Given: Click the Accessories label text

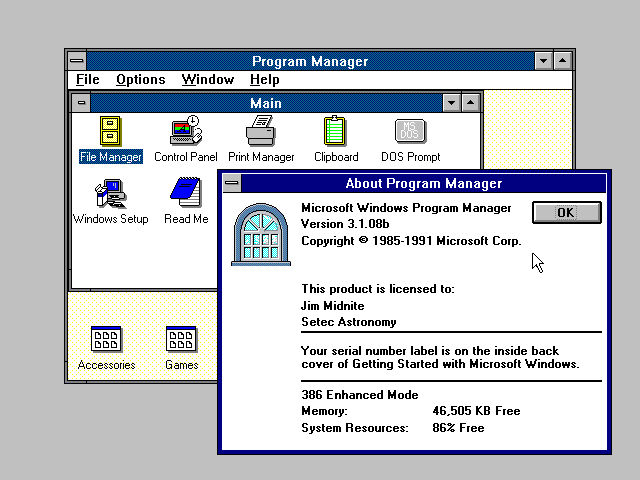Looking at the screenshot, I should (x=106, y=365).
